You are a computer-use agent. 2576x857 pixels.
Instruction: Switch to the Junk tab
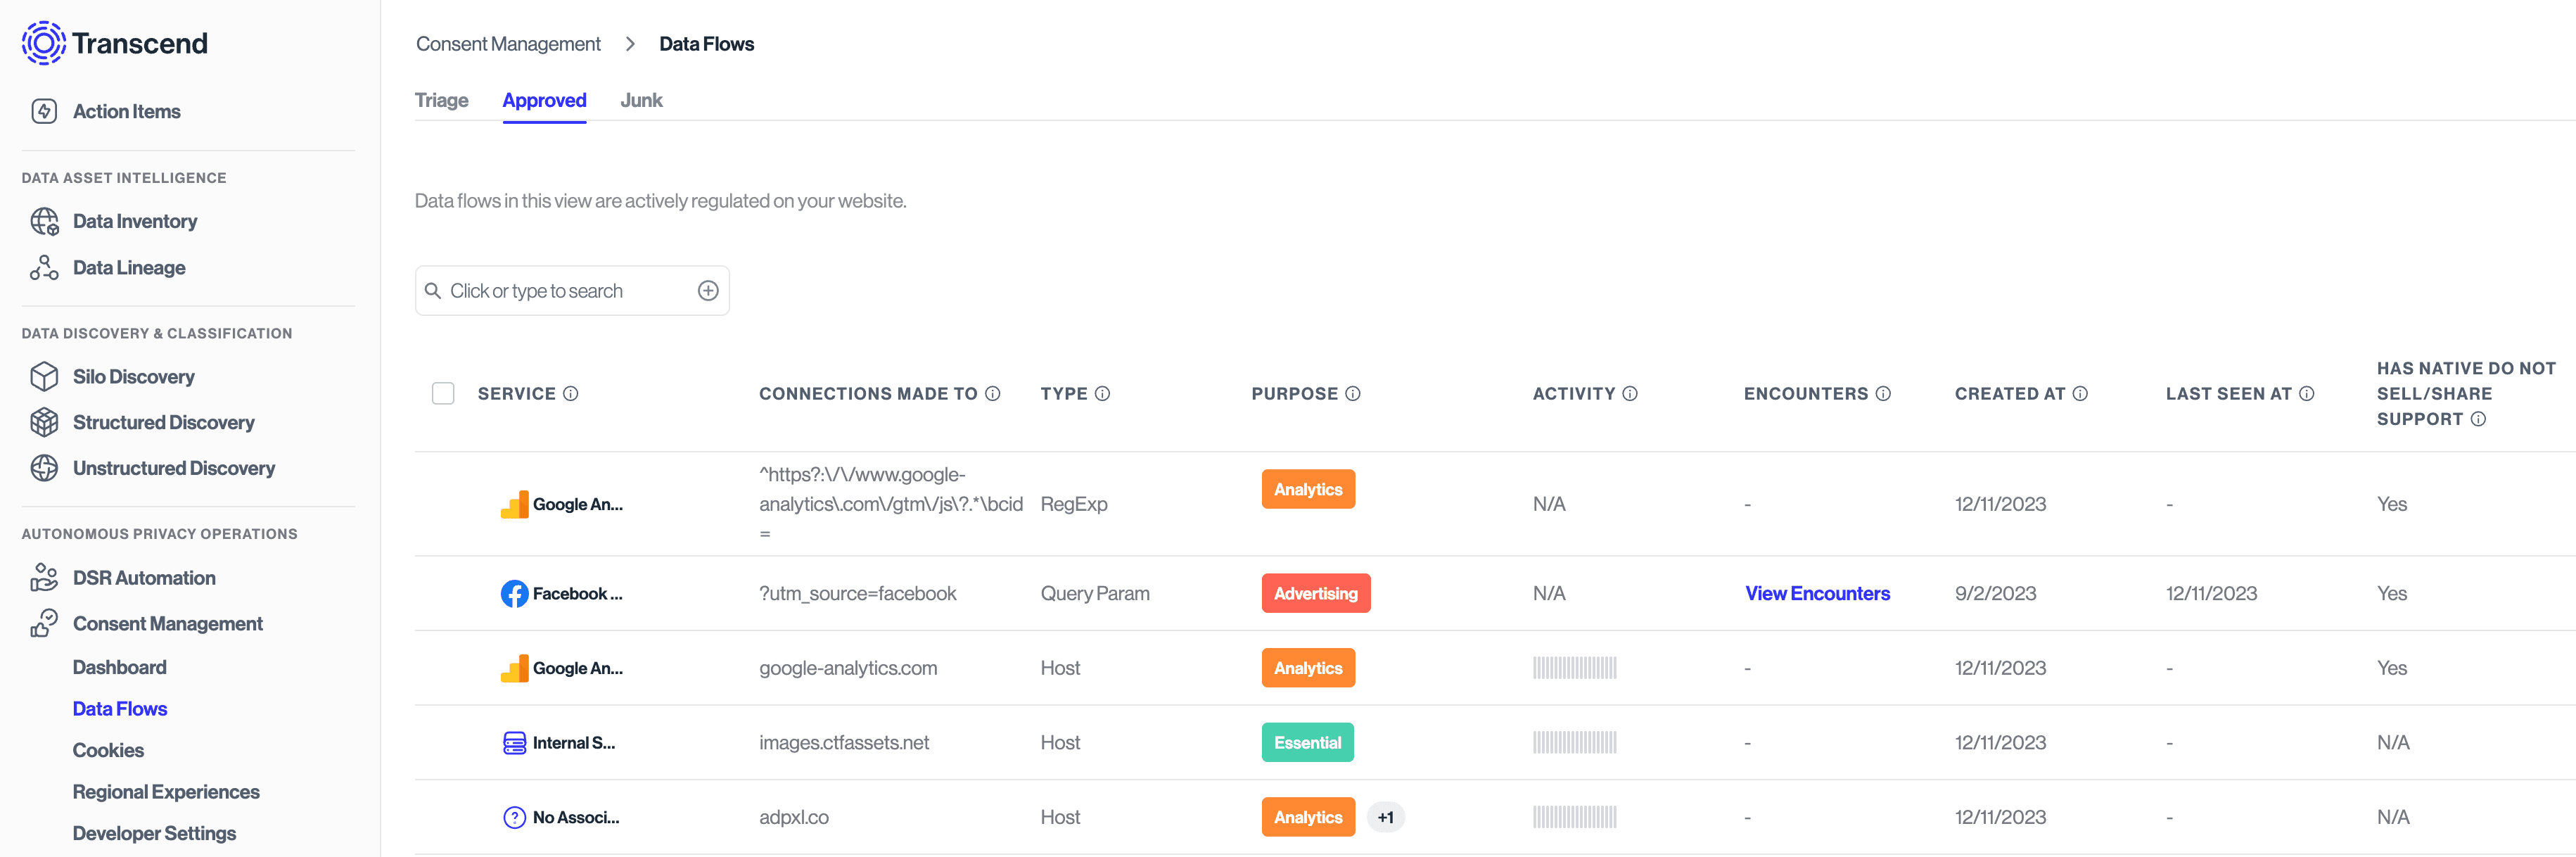point(641,100)
